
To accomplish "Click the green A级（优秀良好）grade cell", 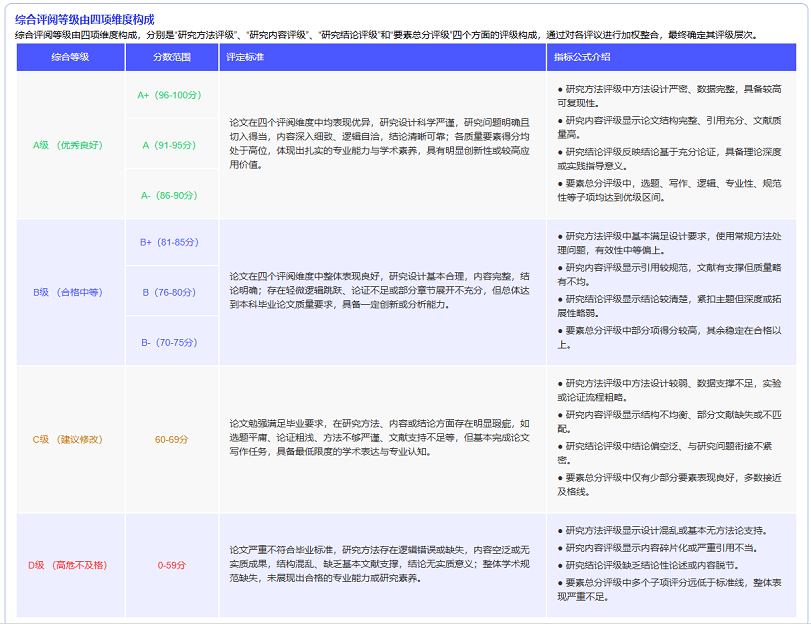I will coord(67,145).
